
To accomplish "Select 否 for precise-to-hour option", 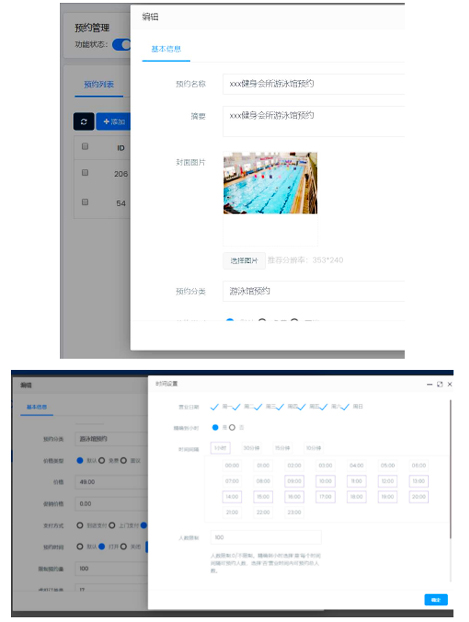I will tap(232, 427).
